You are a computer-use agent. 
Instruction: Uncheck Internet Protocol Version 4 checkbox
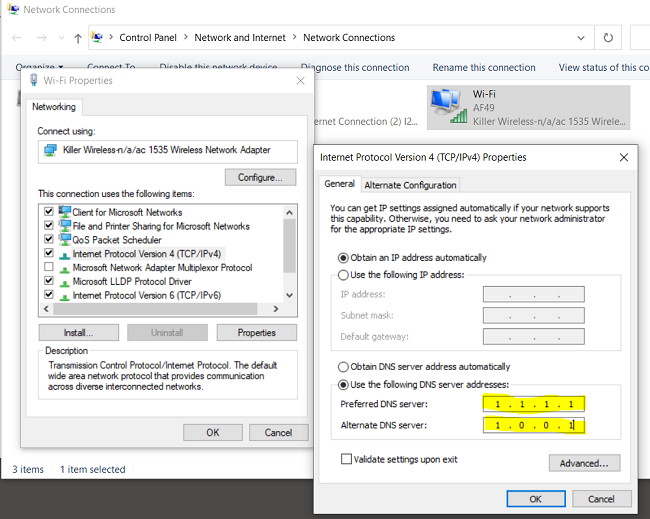click(49, 253)
